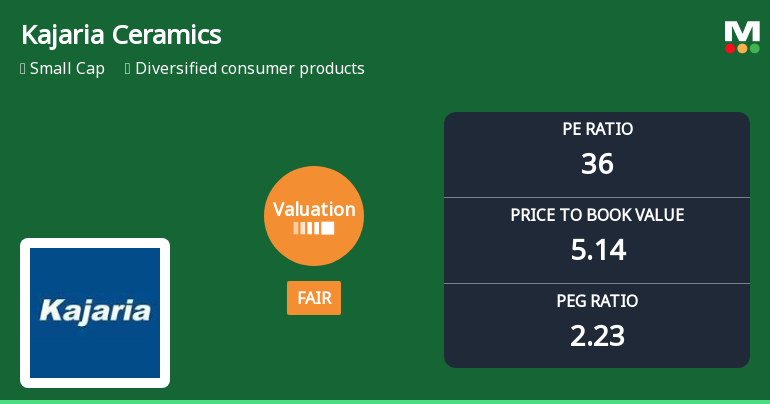
Task: Click the light green bar at the bottom
Action: [x=385, y=401]
